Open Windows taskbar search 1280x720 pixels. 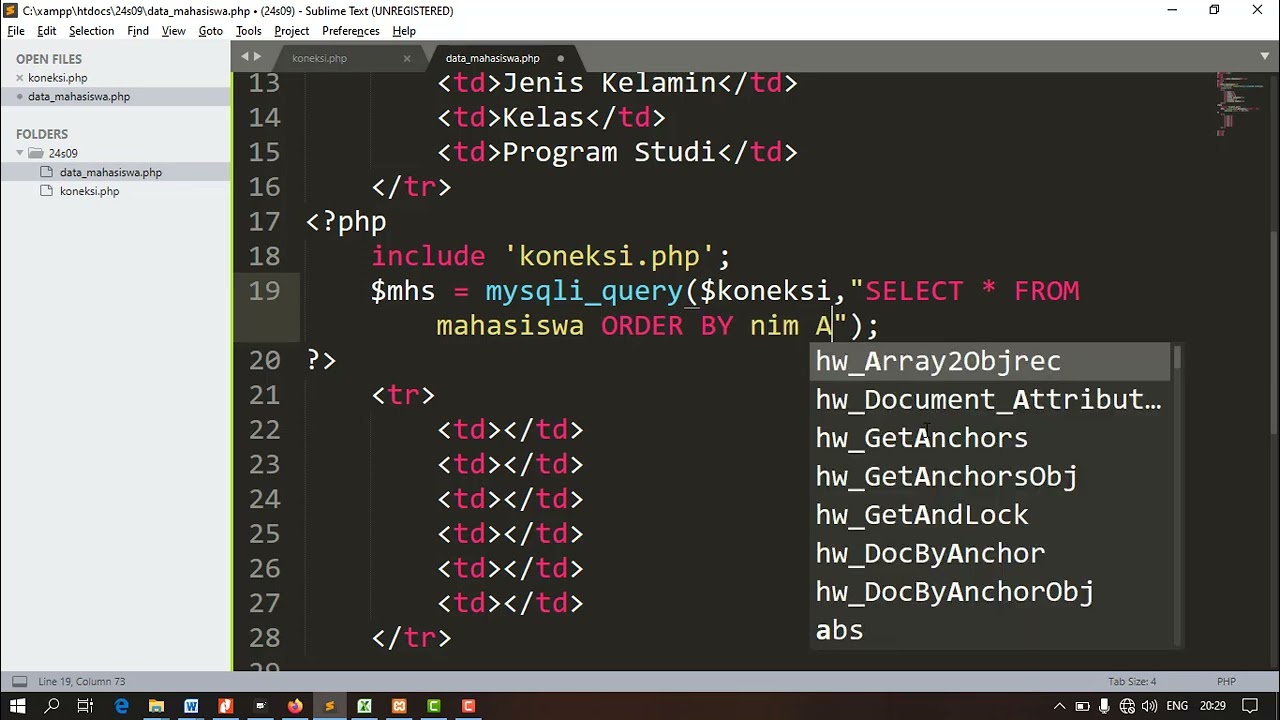(52, 706)
